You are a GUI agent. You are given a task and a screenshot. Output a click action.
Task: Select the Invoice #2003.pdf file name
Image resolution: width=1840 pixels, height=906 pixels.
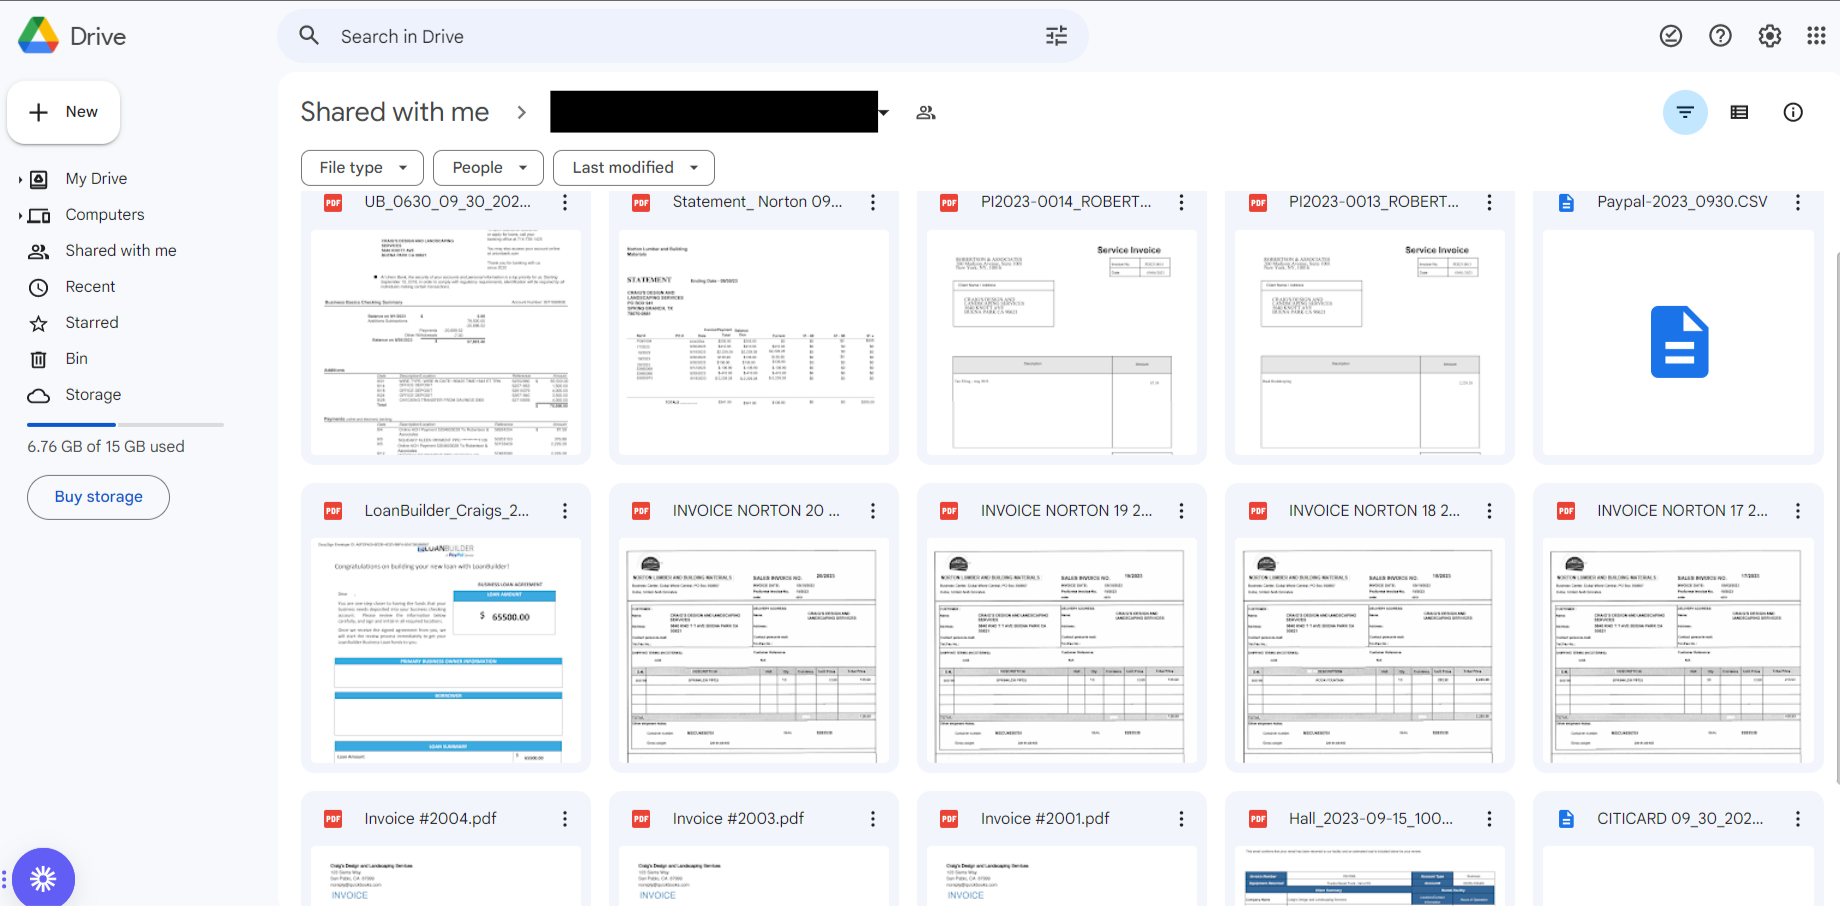[x=738, y=819]
